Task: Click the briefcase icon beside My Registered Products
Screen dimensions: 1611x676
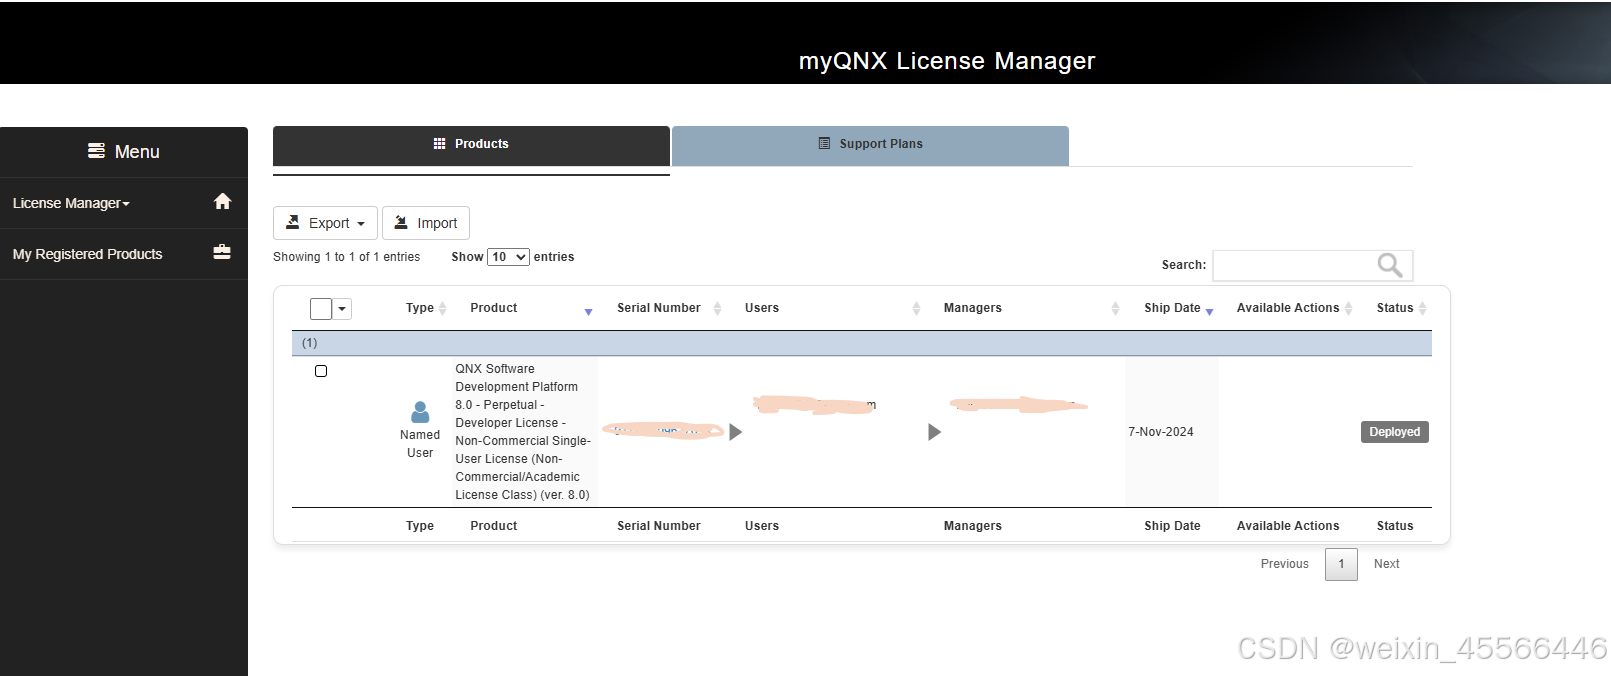Action: click(x=222, y=252)
